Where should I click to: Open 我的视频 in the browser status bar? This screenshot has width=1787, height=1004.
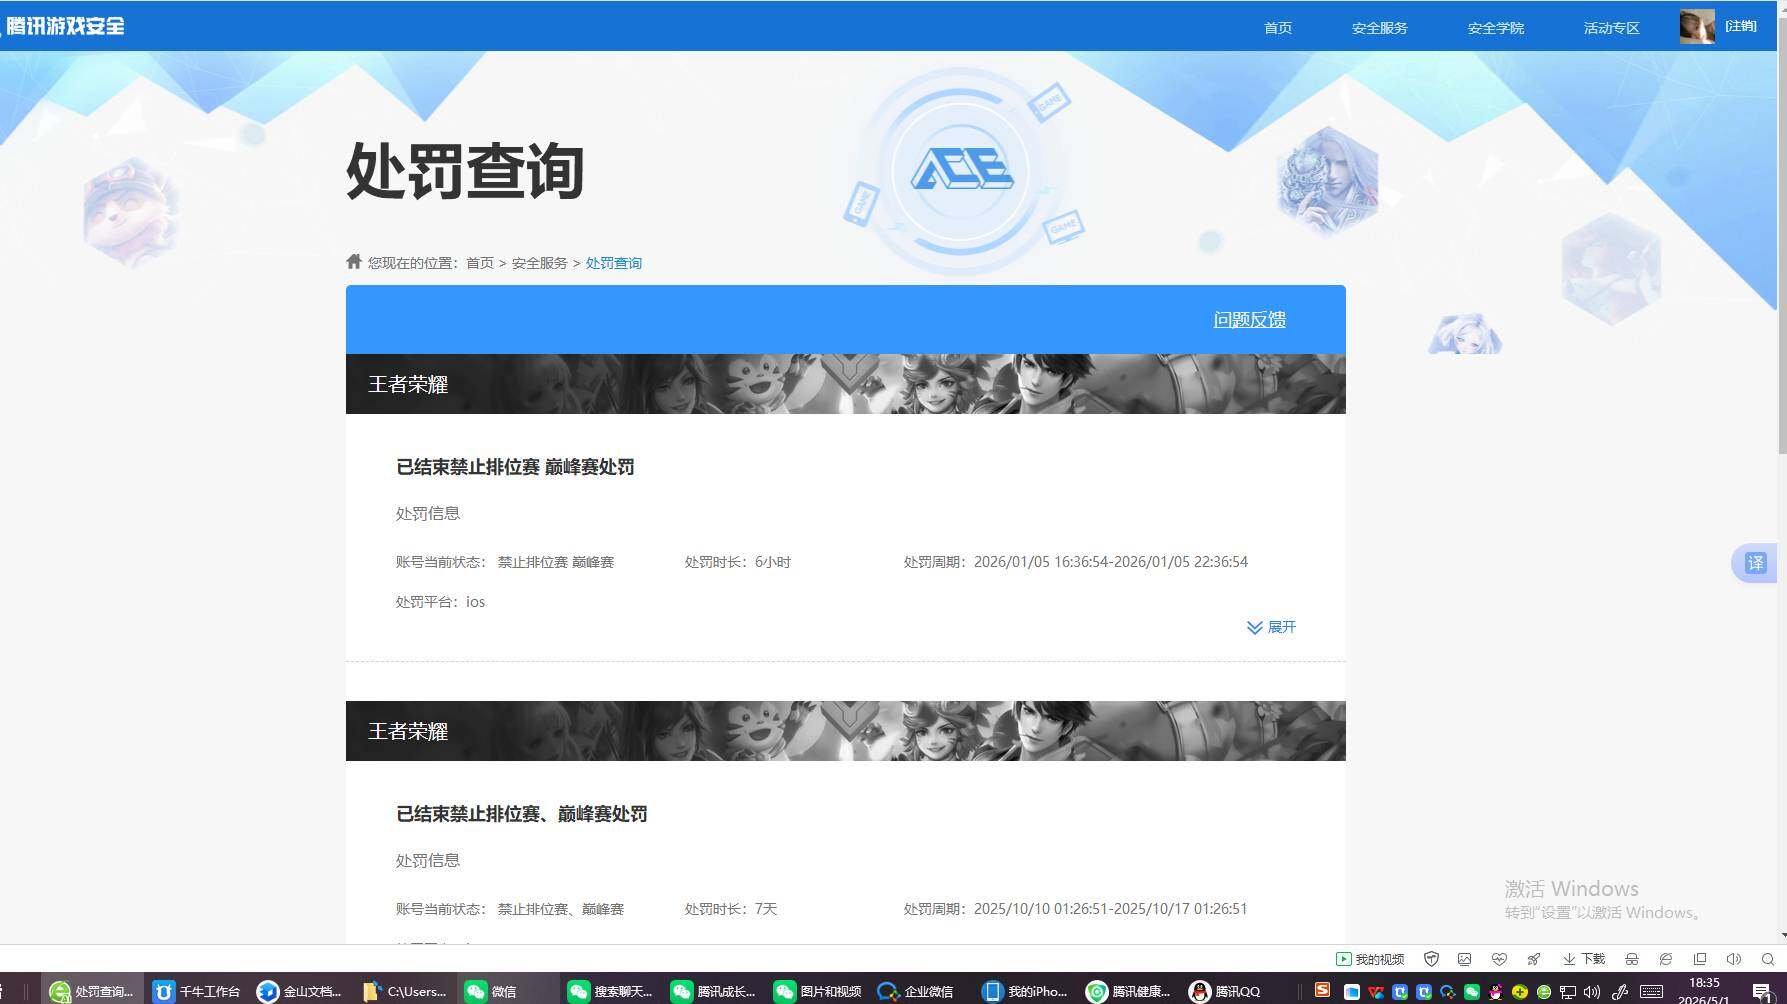1370,959
